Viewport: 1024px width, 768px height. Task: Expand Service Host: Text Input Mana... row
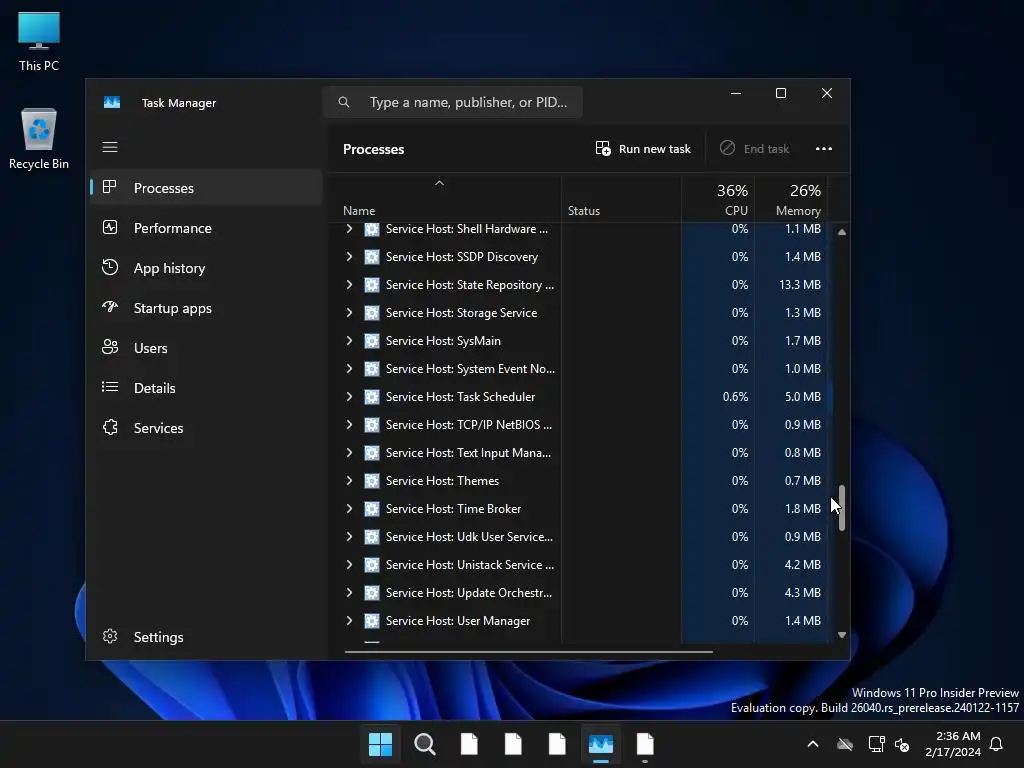349,453
